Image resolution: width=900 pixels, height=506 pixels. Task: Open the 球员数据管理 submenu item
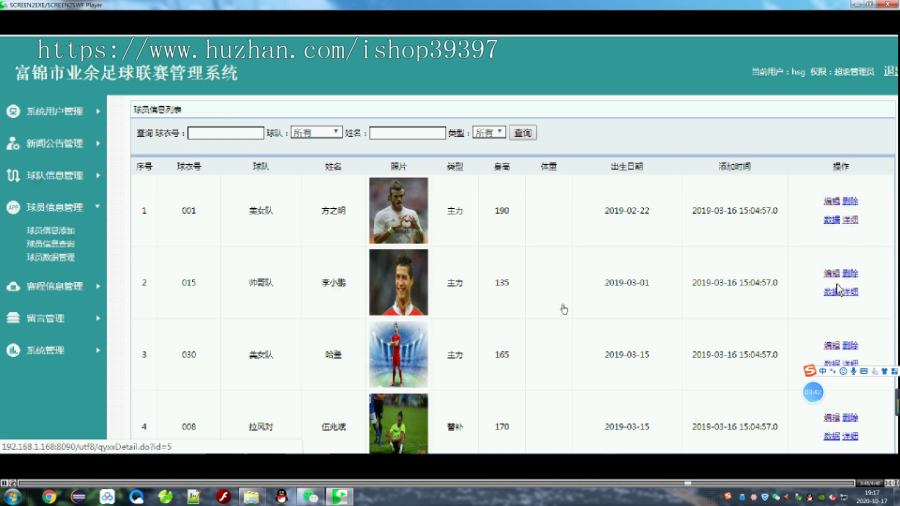[51, 258]
